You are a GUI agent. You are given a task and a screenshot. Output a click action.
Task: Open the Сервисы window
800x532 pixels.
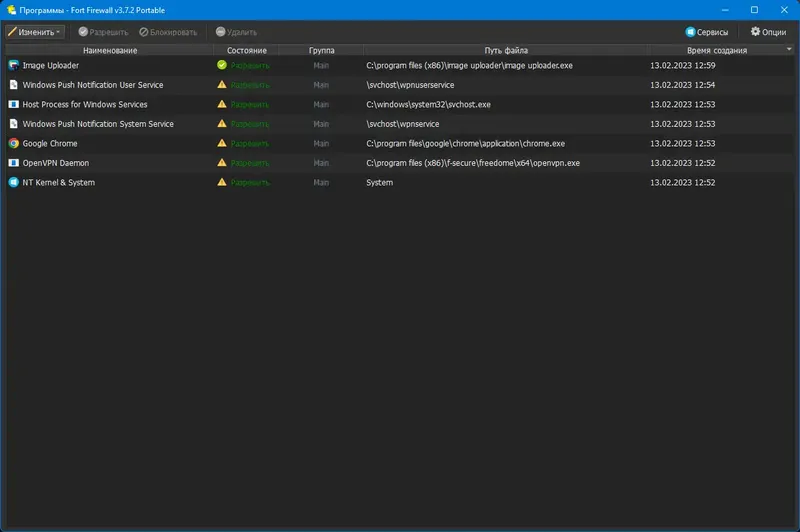[707, 32]
